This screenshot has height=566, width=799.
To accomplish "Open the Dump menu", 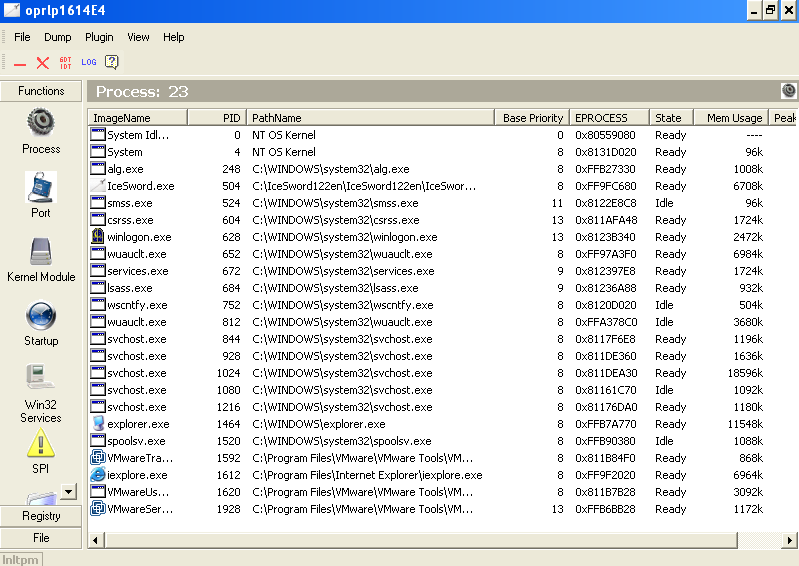I will 58,37.
